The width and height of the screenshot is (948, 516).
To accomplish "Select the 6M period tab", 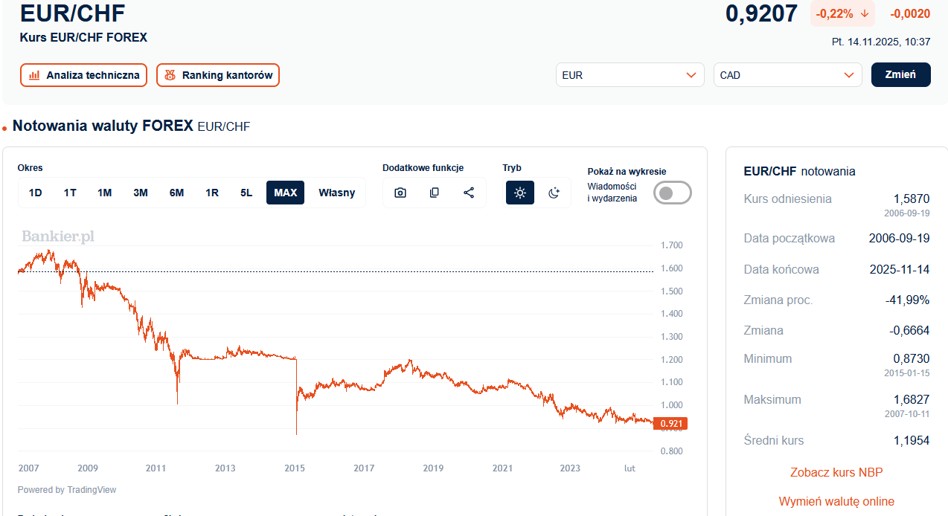I will pyautogui.click(x=176, y=193).
